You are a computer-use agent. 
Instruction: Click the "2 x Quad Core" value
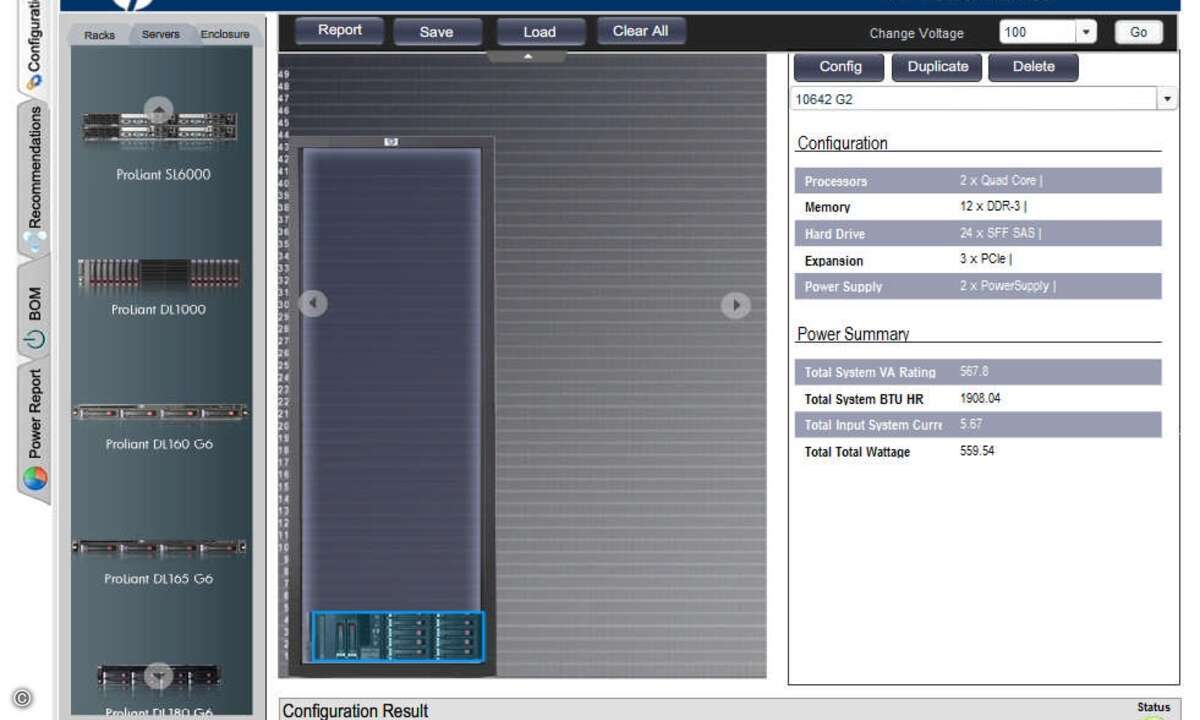point(1000,181)
